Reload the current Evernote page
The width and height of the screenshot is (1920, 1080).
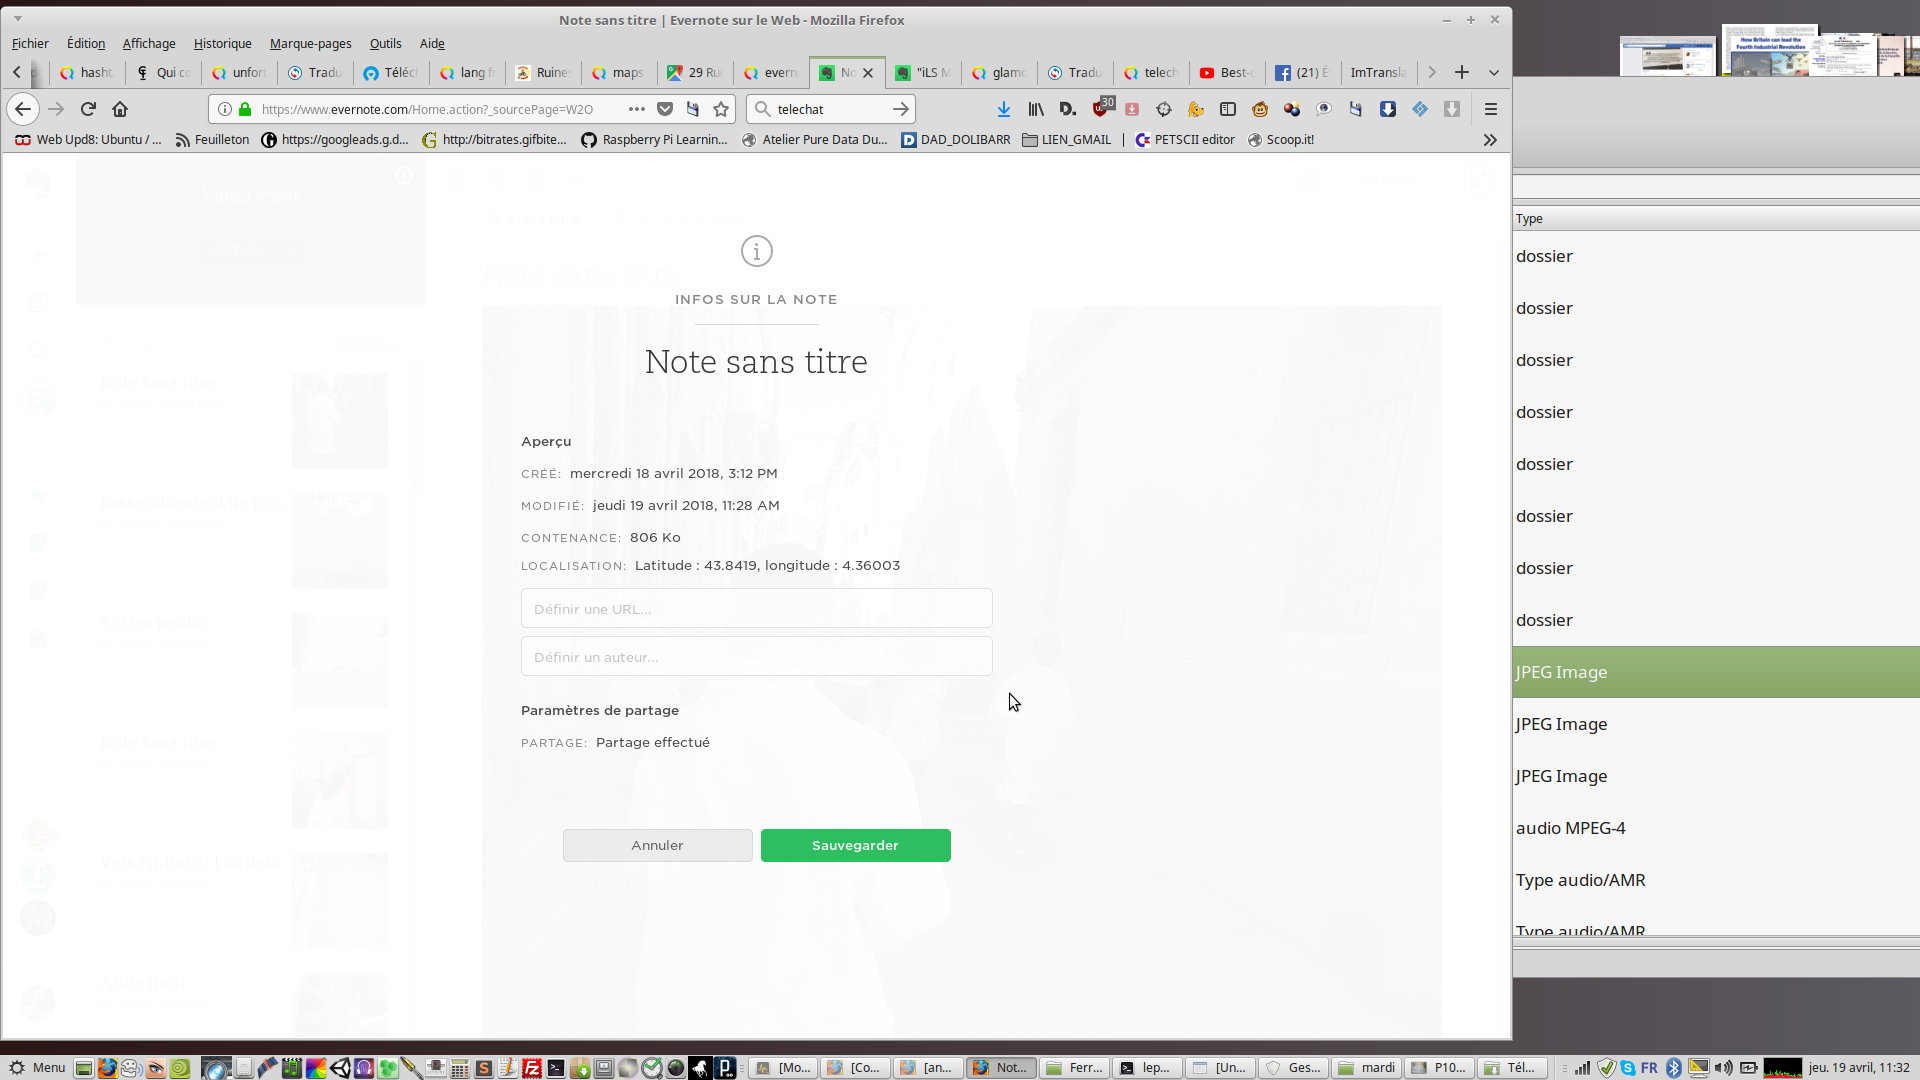point(88,109)
